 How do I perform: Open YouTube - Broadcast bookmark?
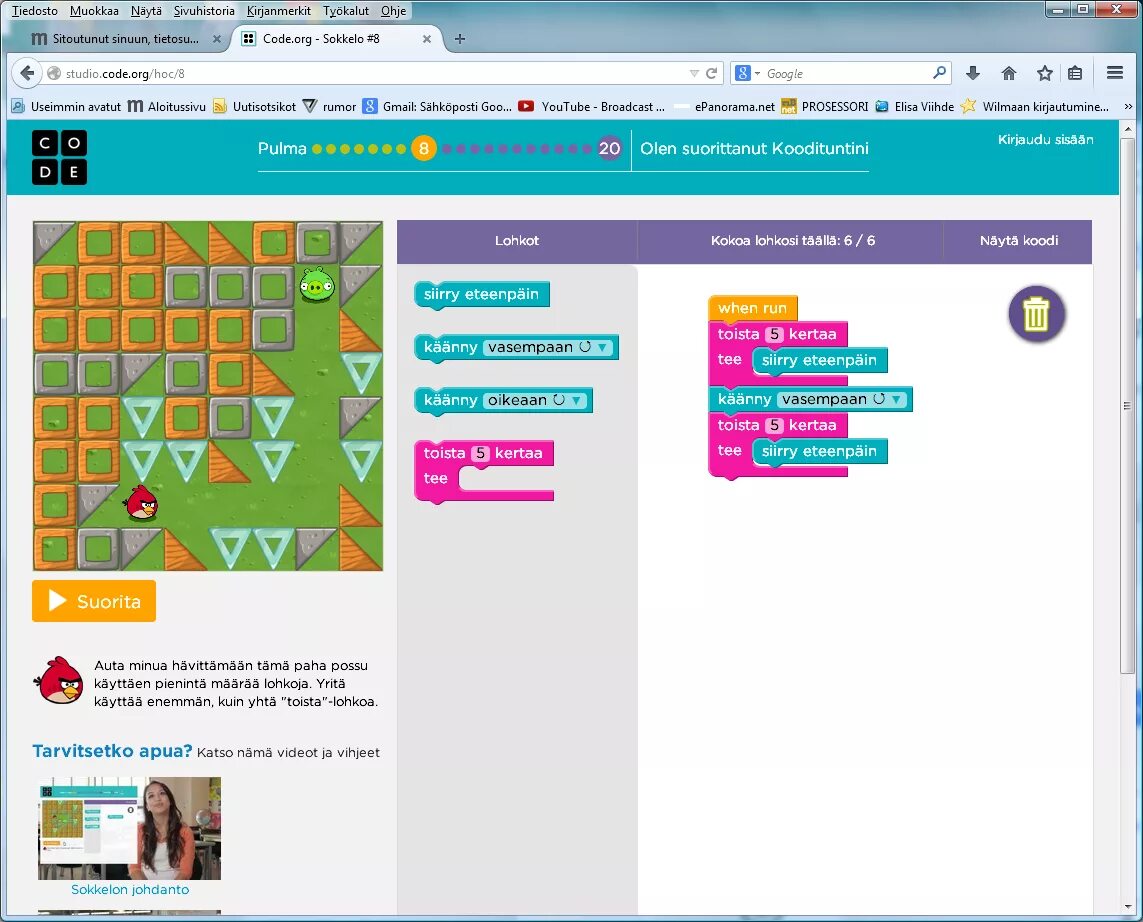click(x=591, y=106)
